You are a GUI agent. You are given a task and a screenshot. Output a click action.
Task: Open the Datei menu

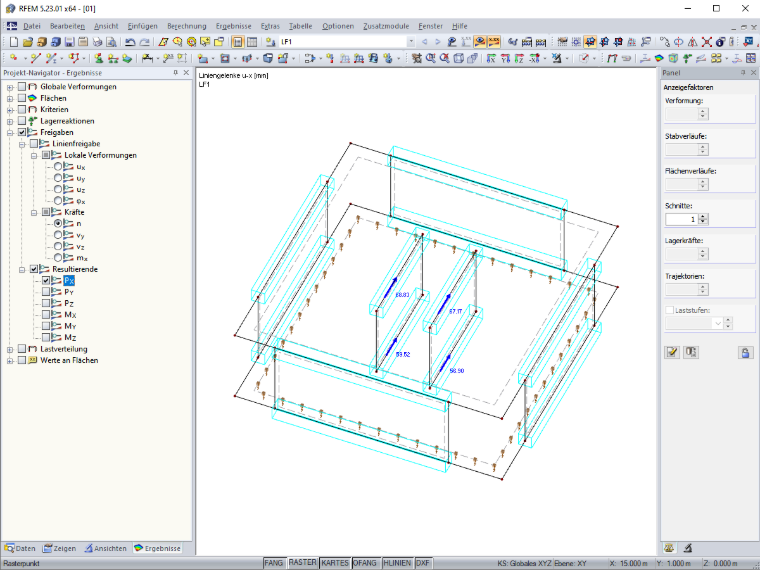click(32, 26)
